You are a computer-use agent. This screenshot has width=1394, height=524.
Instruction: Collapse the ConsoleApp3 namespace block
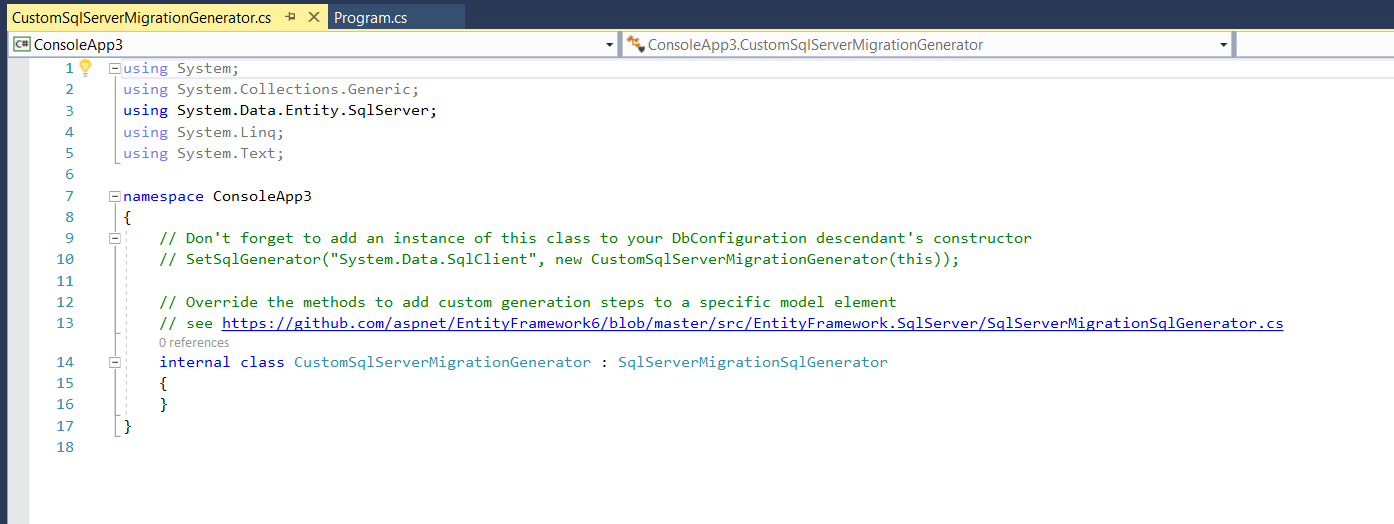click(114, 196)
